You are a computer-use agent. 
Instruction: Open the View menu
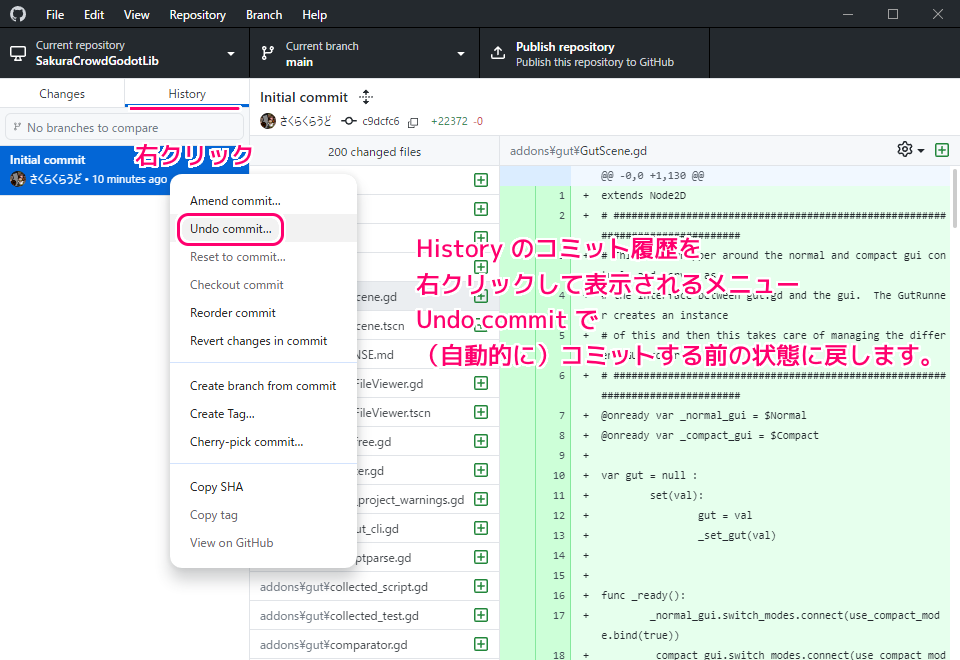[136, 15]
